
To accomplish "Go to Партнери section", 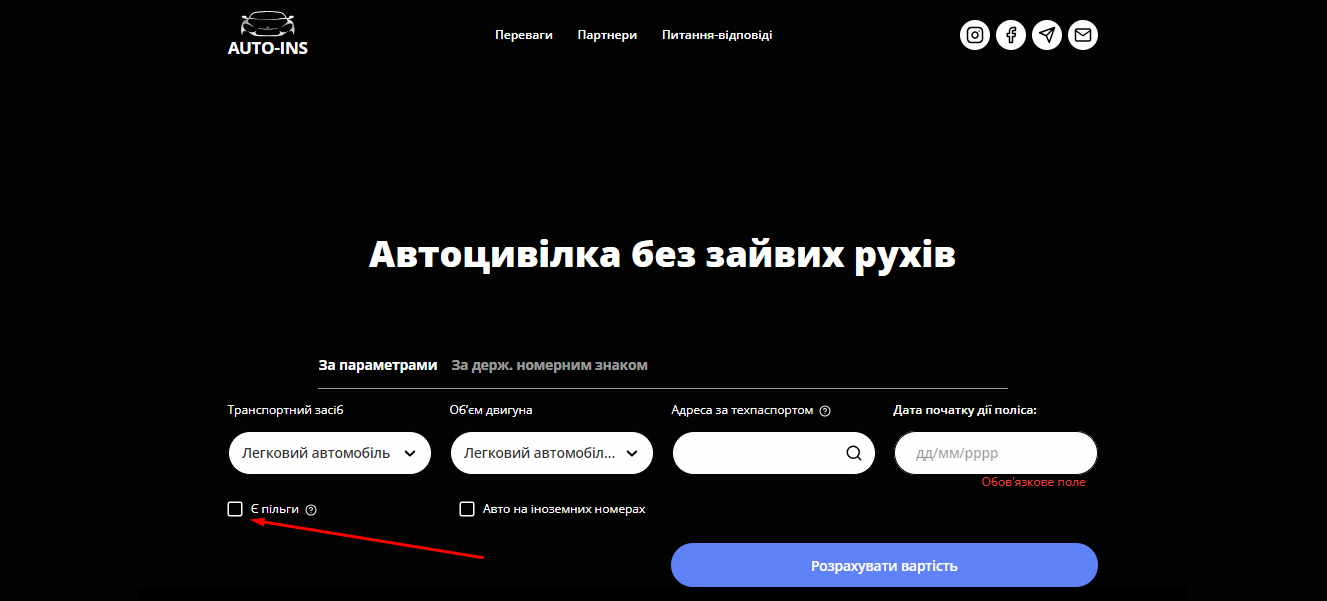I will point(607,35).
